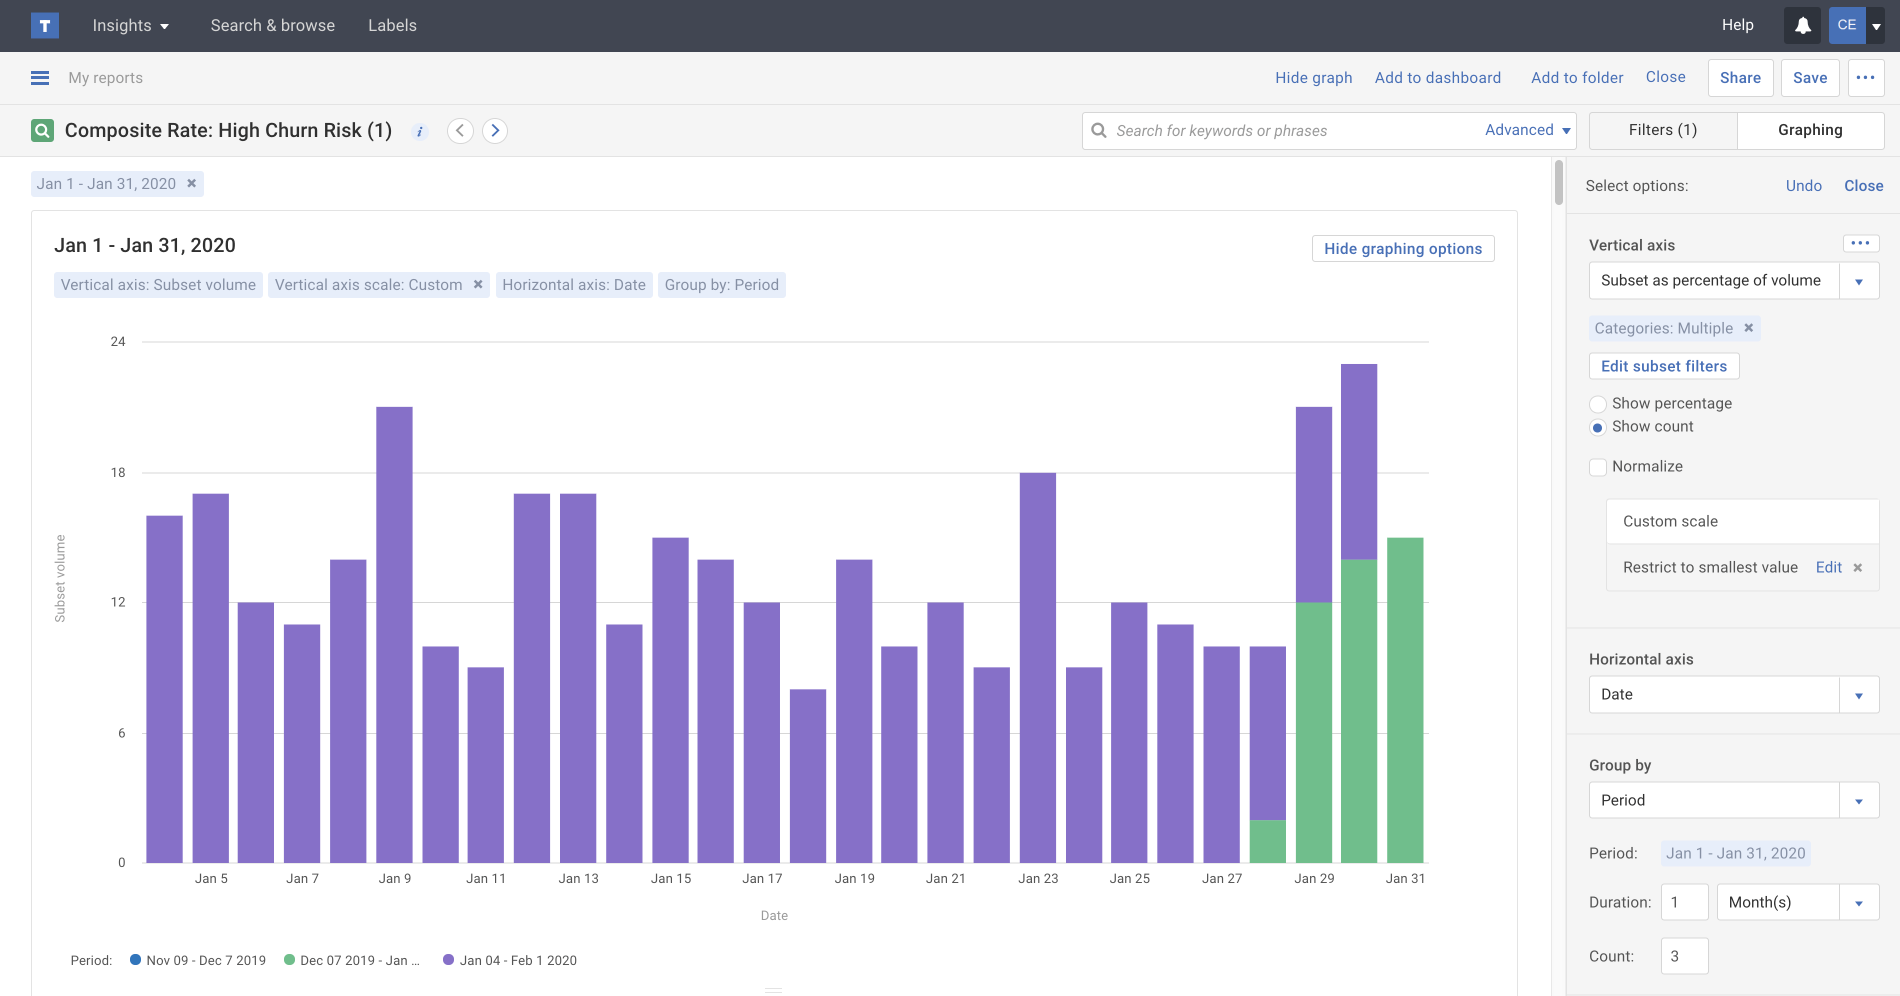Click inside the Count input field
Viewport: 1900px width, 996px height.
click(1684, 956)
